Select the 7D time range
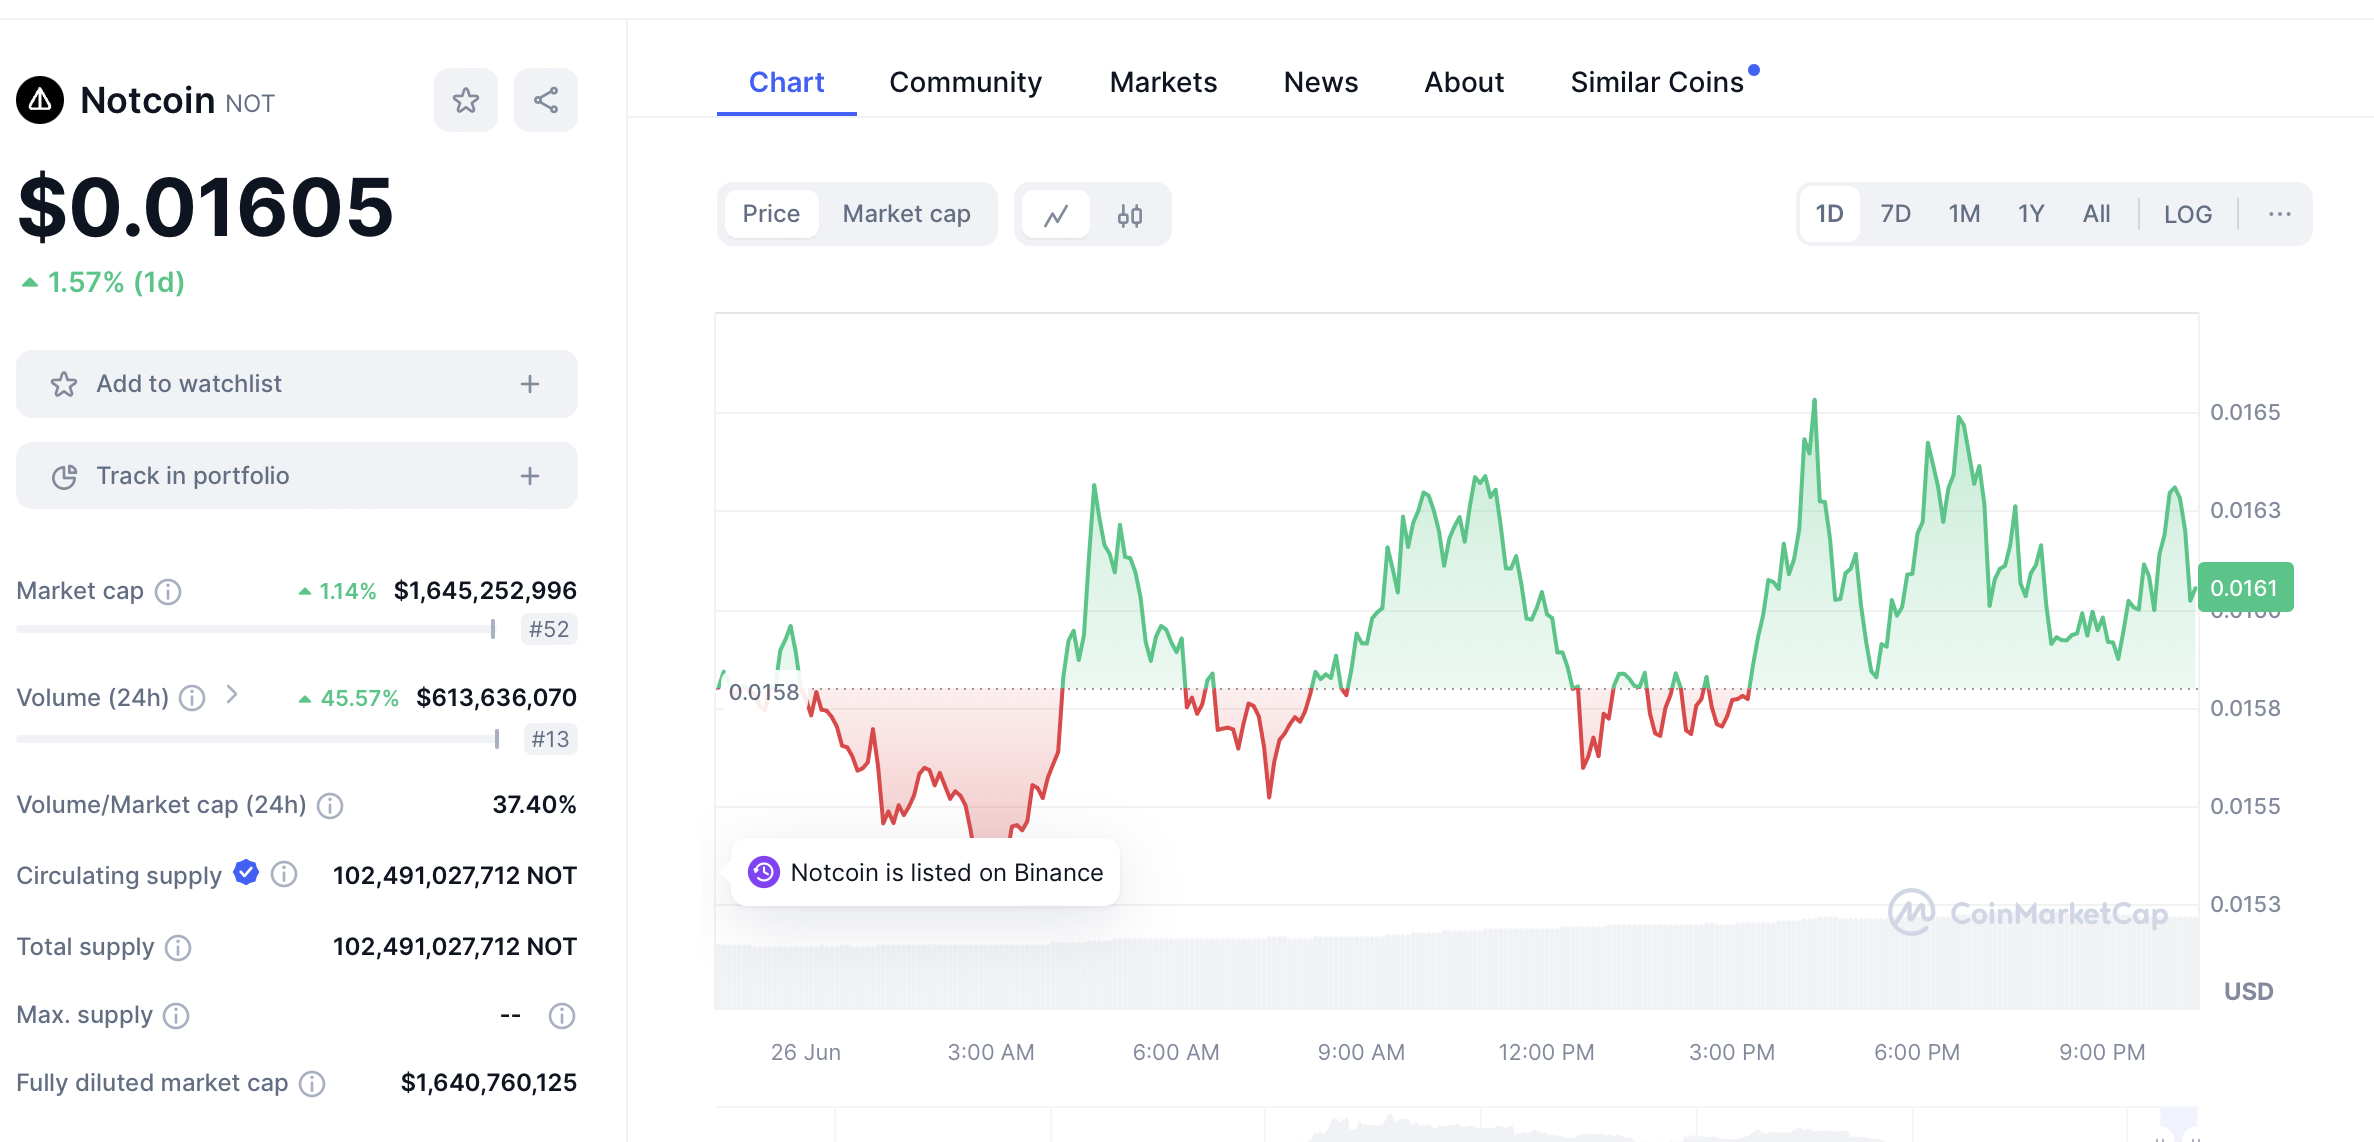The image size is (2374, 1142). [1895, 214]
